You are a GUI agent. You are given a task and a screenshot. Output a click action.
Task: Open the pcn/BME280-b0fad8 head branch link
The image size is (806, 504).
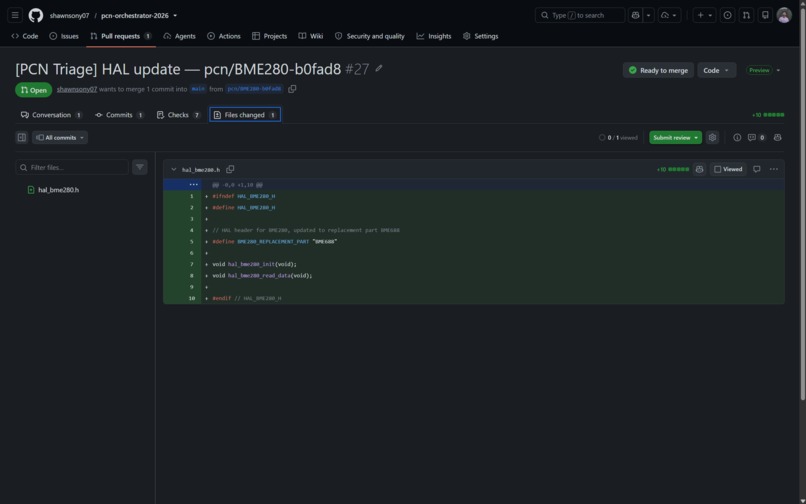(254, 89)
